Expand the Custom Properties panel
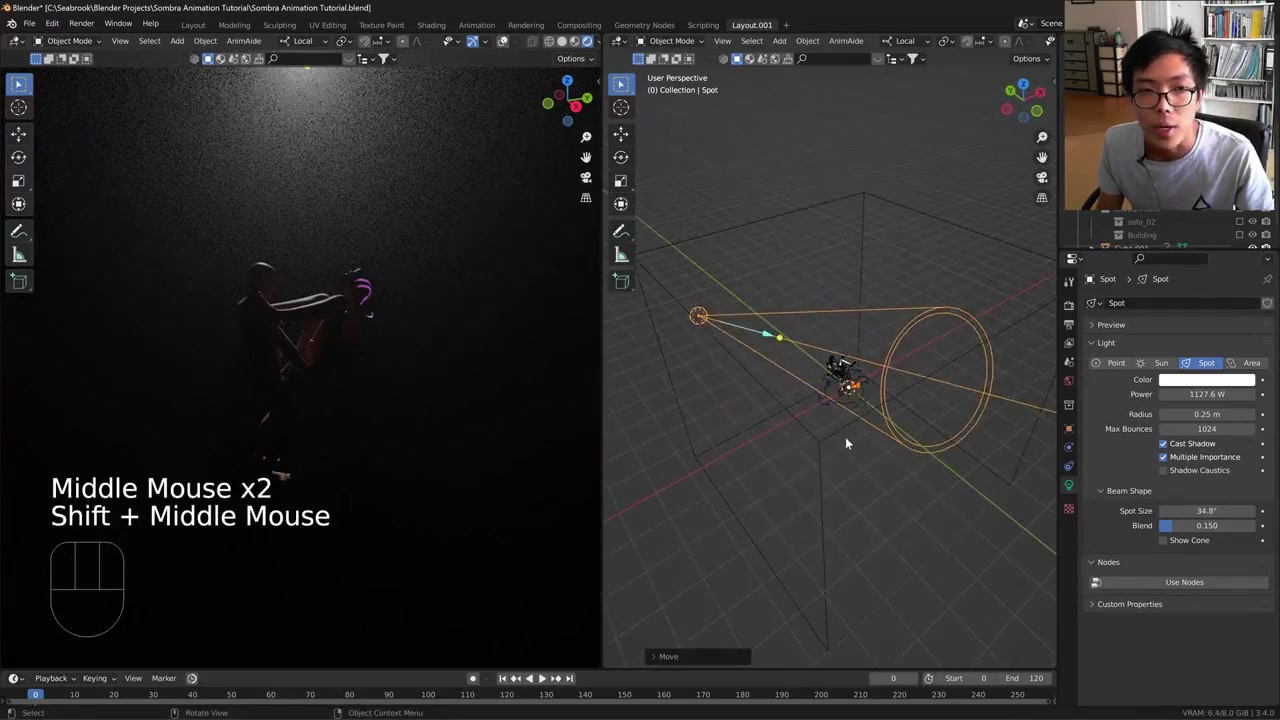Viewport: 1280px width, 720px height. [1129, 604]
